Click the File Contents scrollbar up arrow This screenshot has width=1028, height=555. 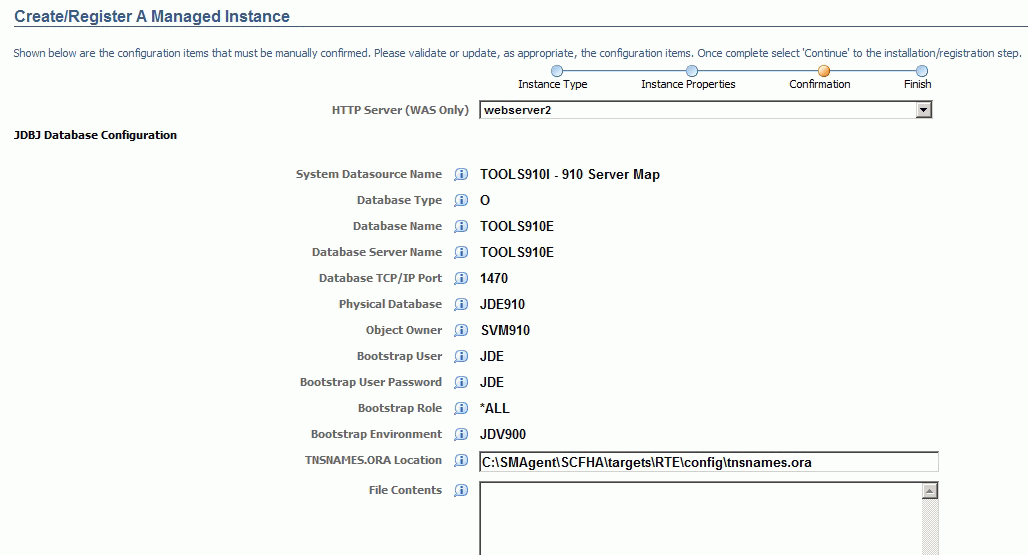pos(930,491)
